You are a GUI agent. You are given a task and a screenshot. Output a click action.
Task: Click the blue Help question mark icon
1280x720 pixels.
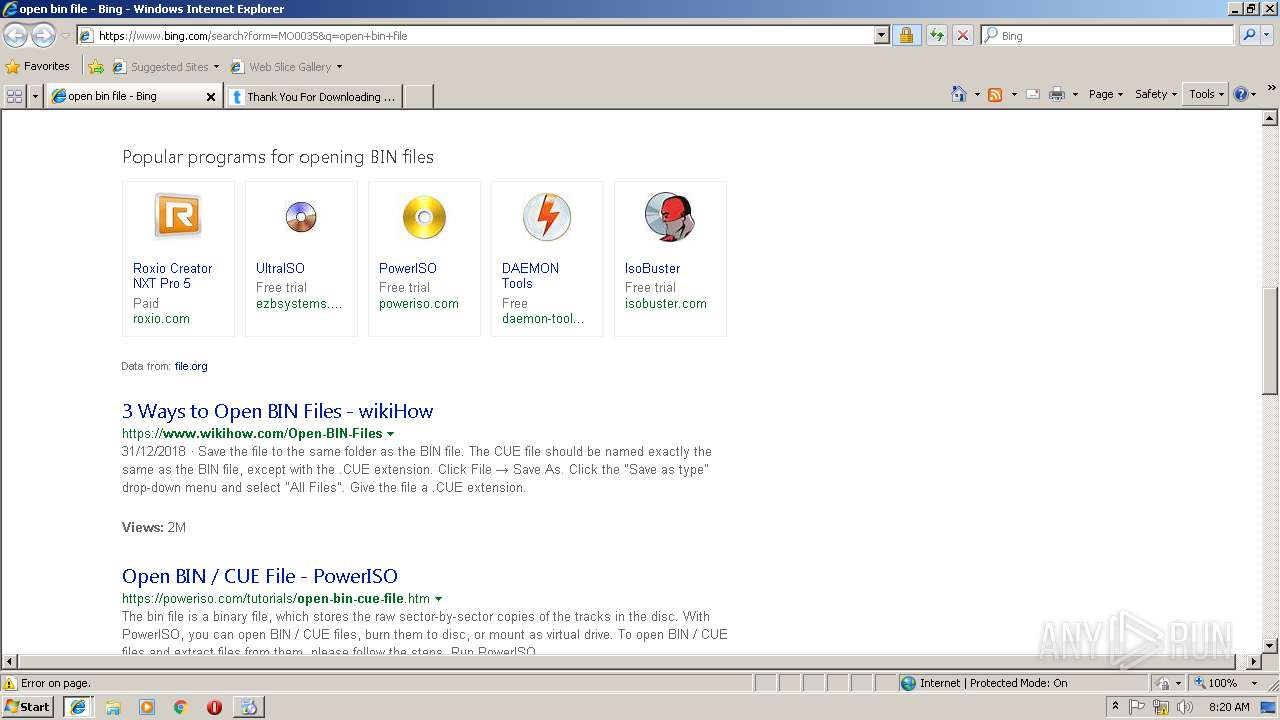pyautogui.click(x=1241, y=94)
